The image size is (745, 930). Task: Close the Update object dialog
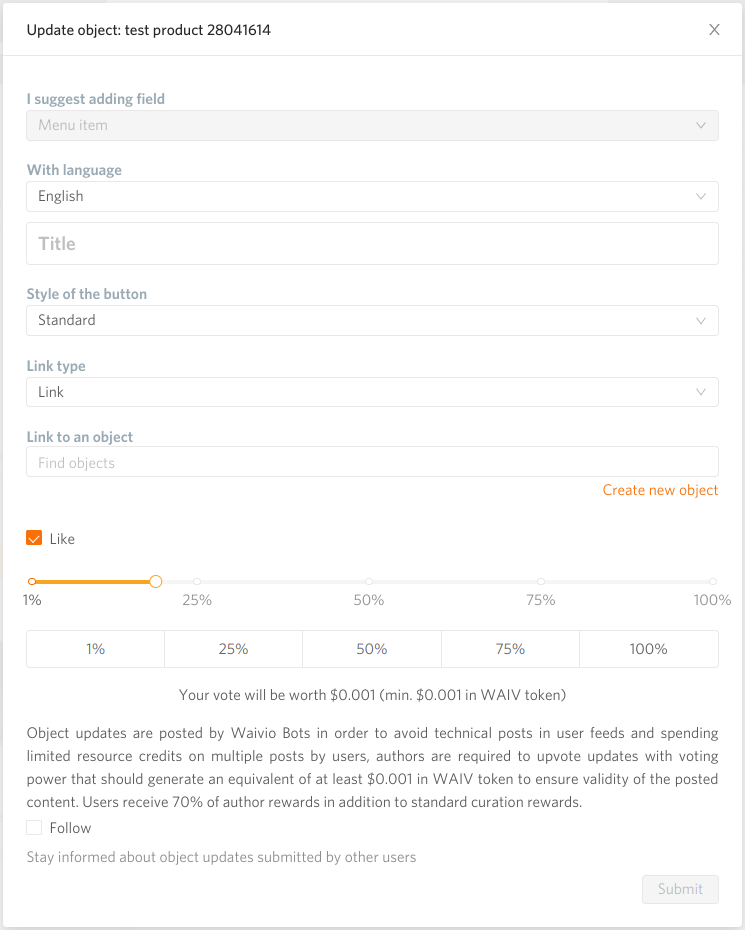pyautogui.click(x=714, y=30)
